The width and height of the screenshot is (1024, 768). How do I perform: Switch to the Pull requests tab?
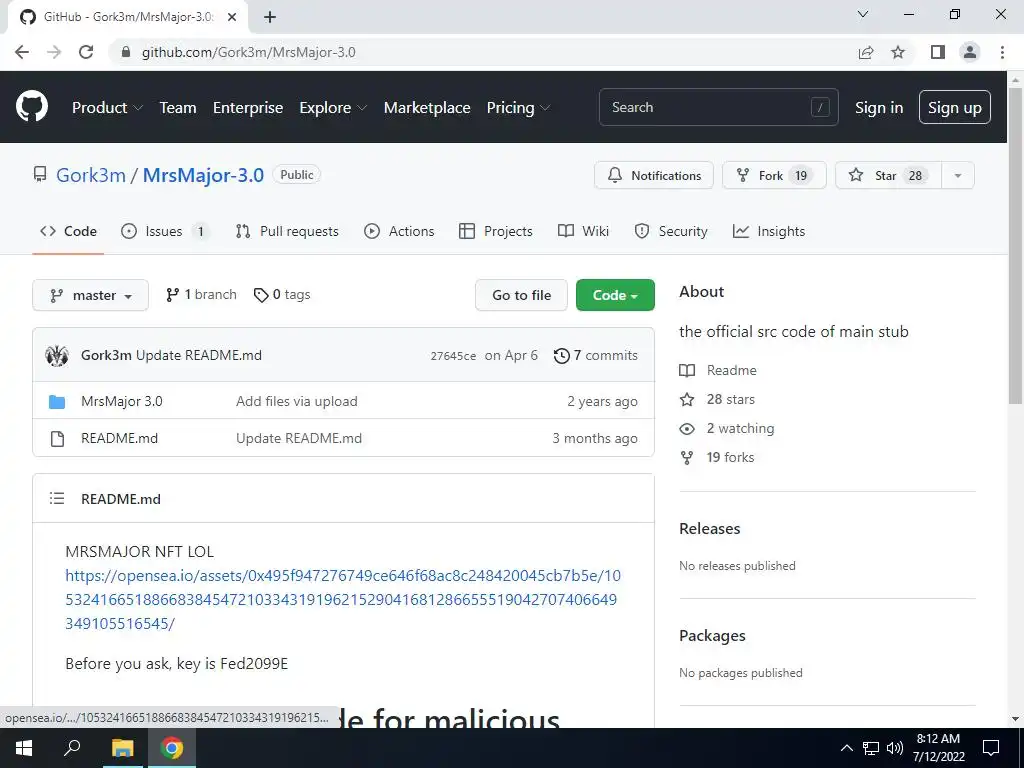[287, 231]
